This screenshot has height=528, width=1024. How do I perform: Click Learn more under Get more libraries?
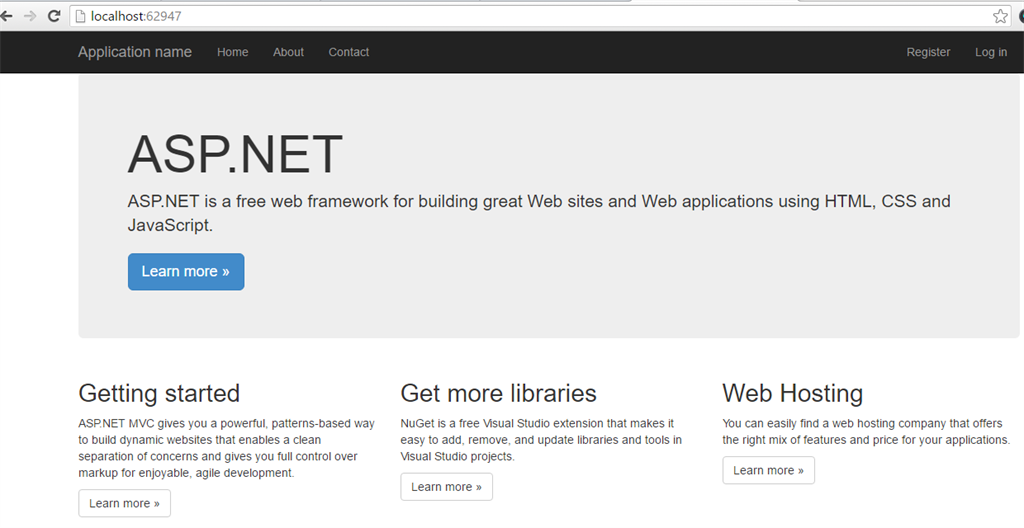point(446,487)
